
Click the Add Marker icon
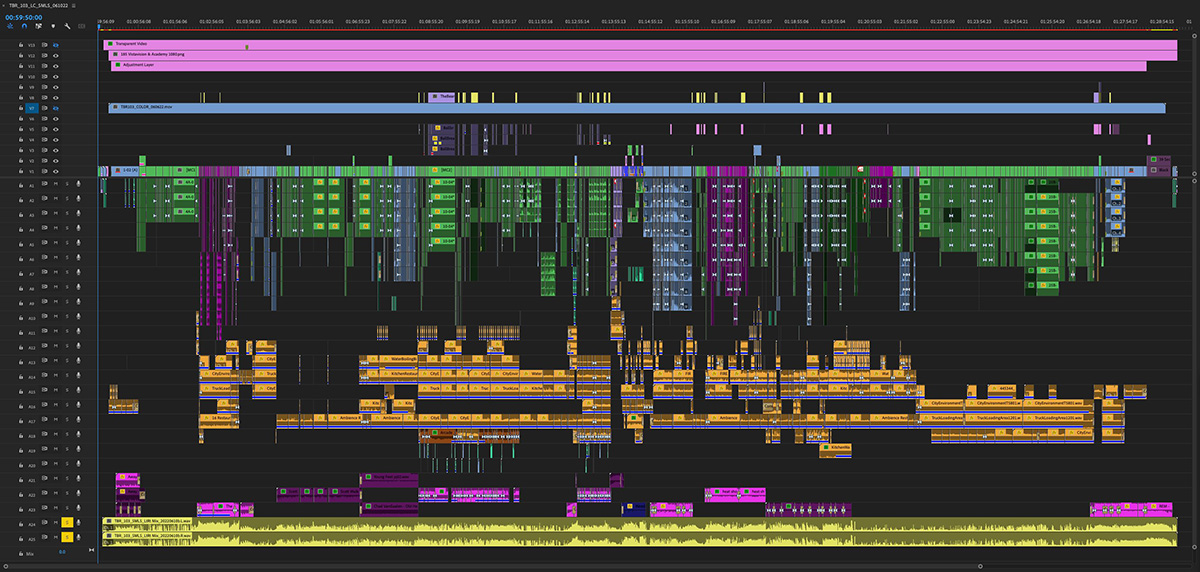coord(53,26)
